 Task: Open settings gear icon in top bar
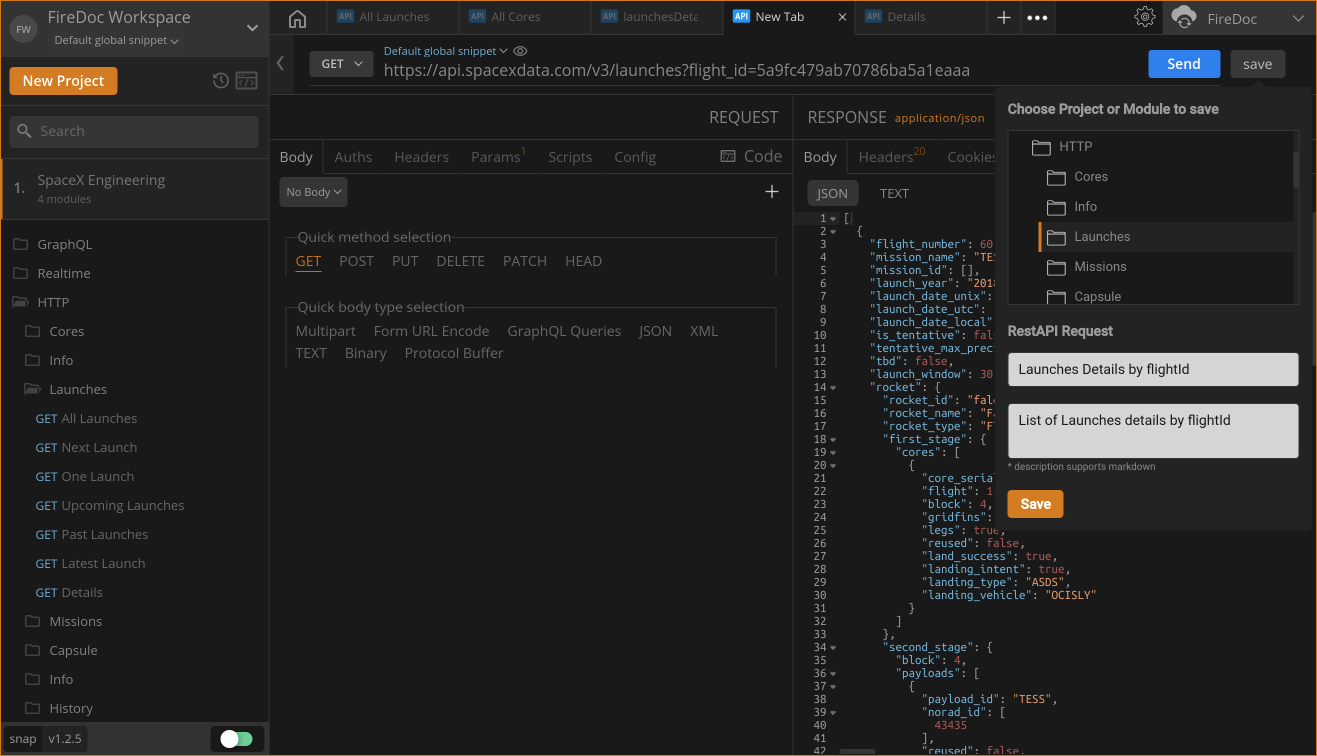(x=1145, y=17)
